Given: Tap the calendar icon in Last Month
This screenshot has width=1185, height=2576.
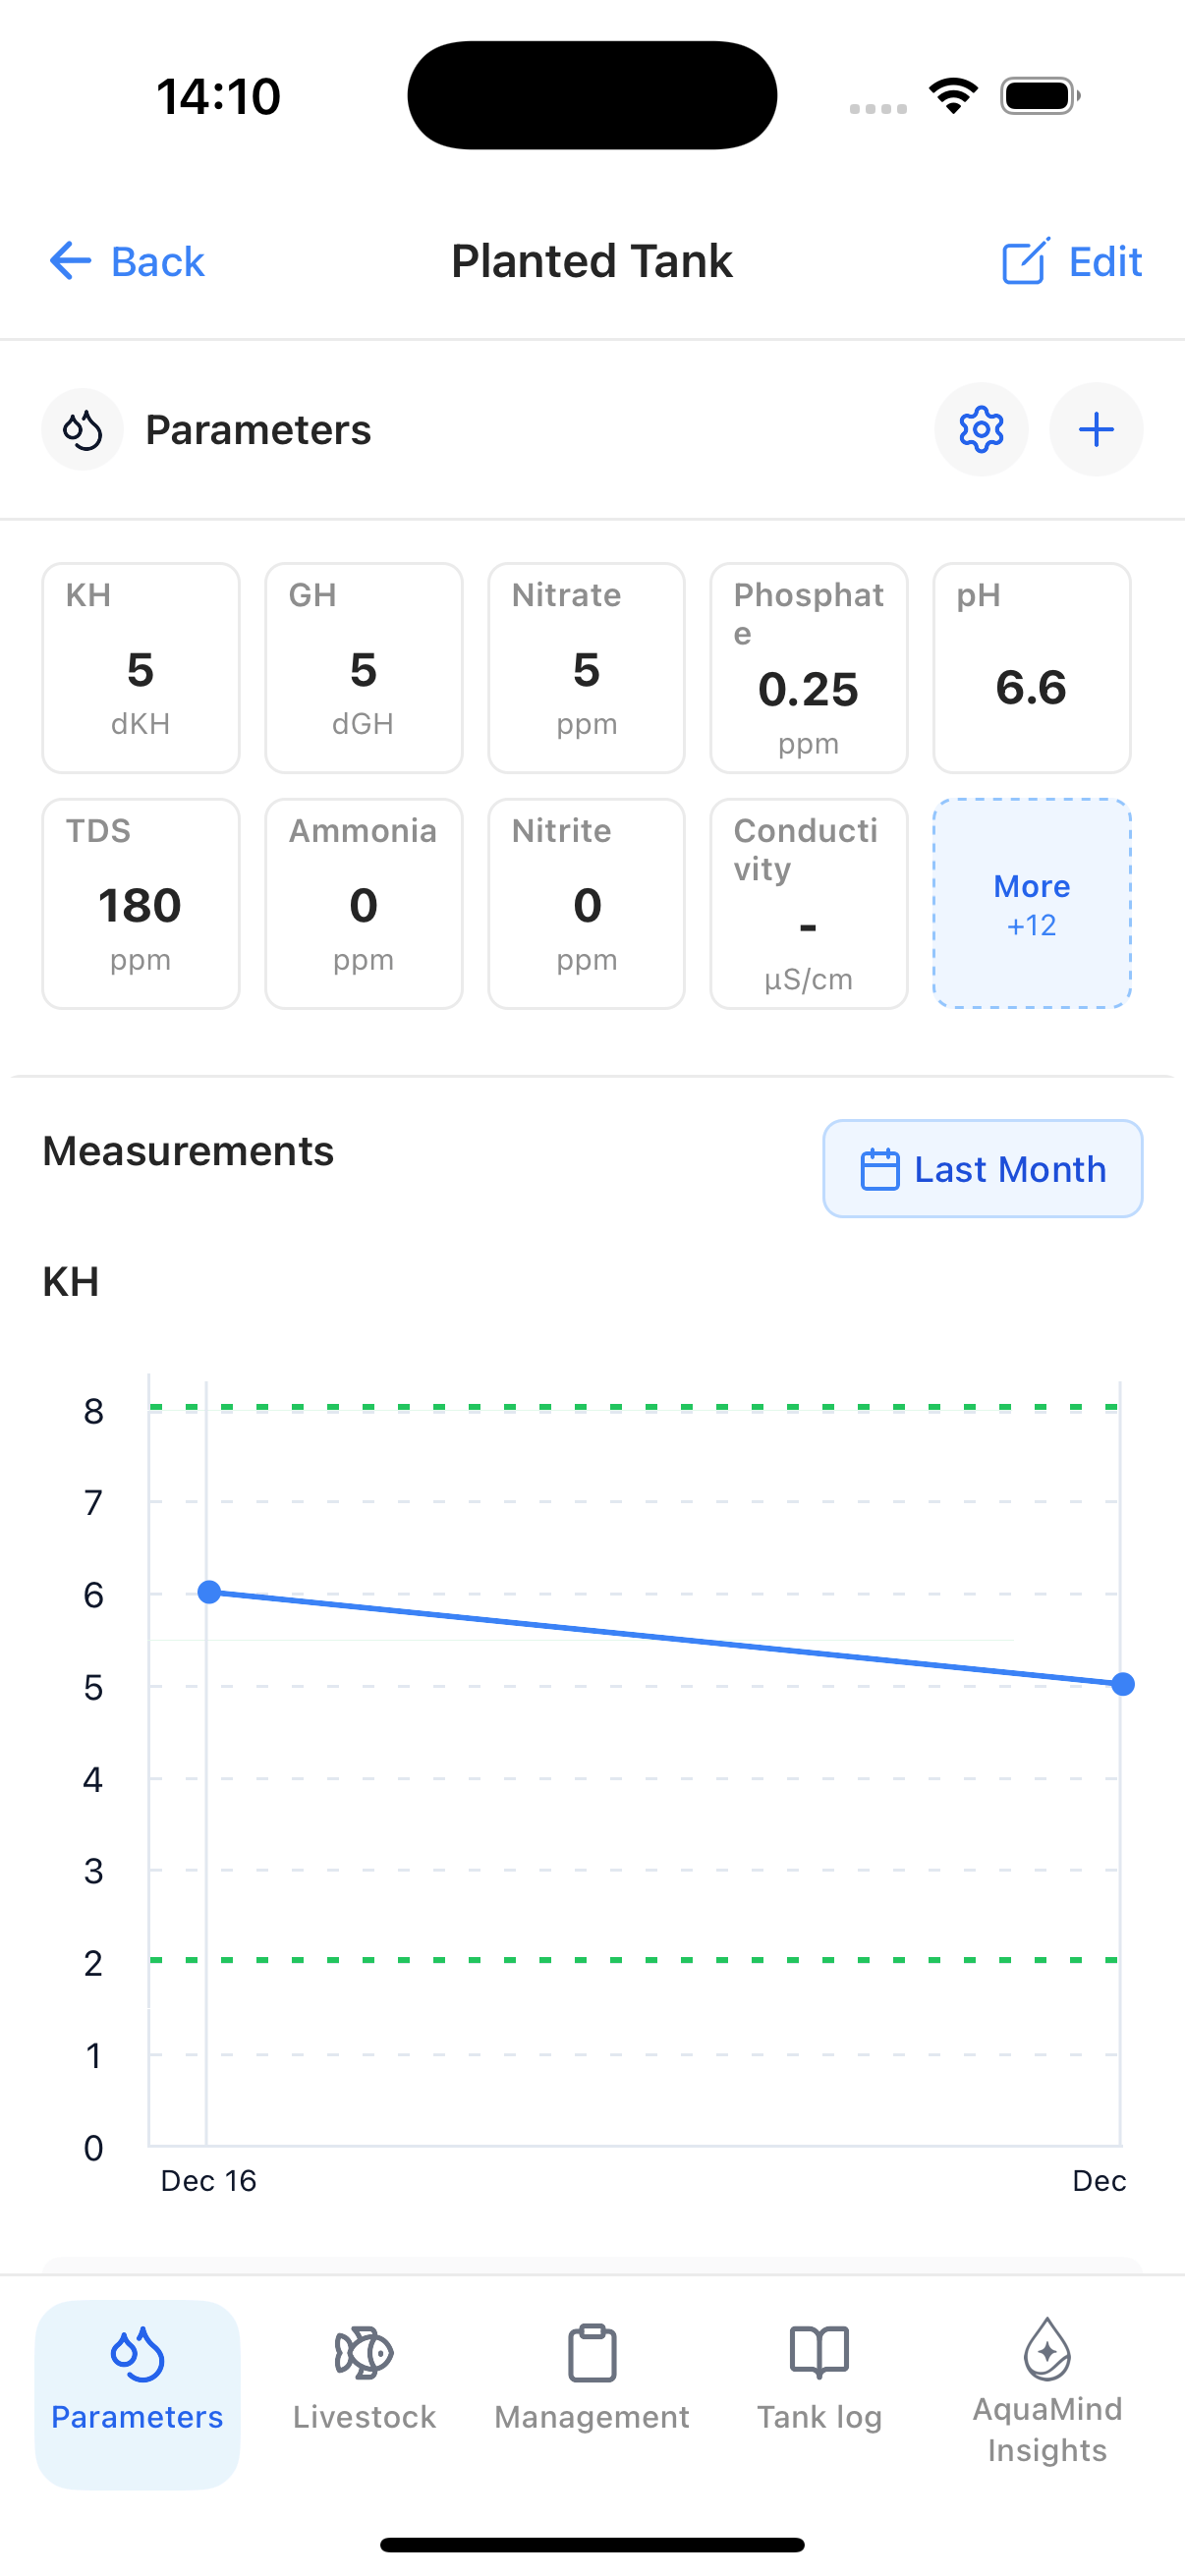Looking at the screenshot, I should coord(880,1169).
